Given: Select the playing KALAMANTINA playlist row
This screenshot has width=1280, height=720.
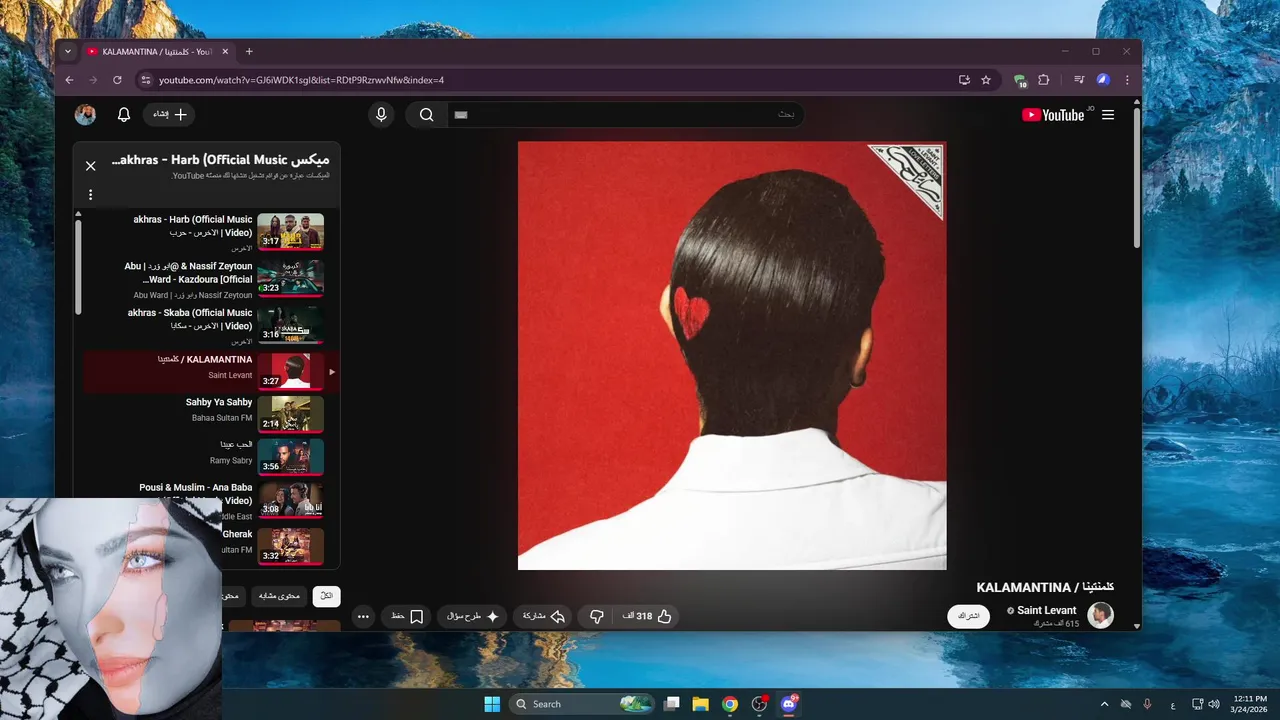Looking at the screenshot, I should (x=211, y=372).
